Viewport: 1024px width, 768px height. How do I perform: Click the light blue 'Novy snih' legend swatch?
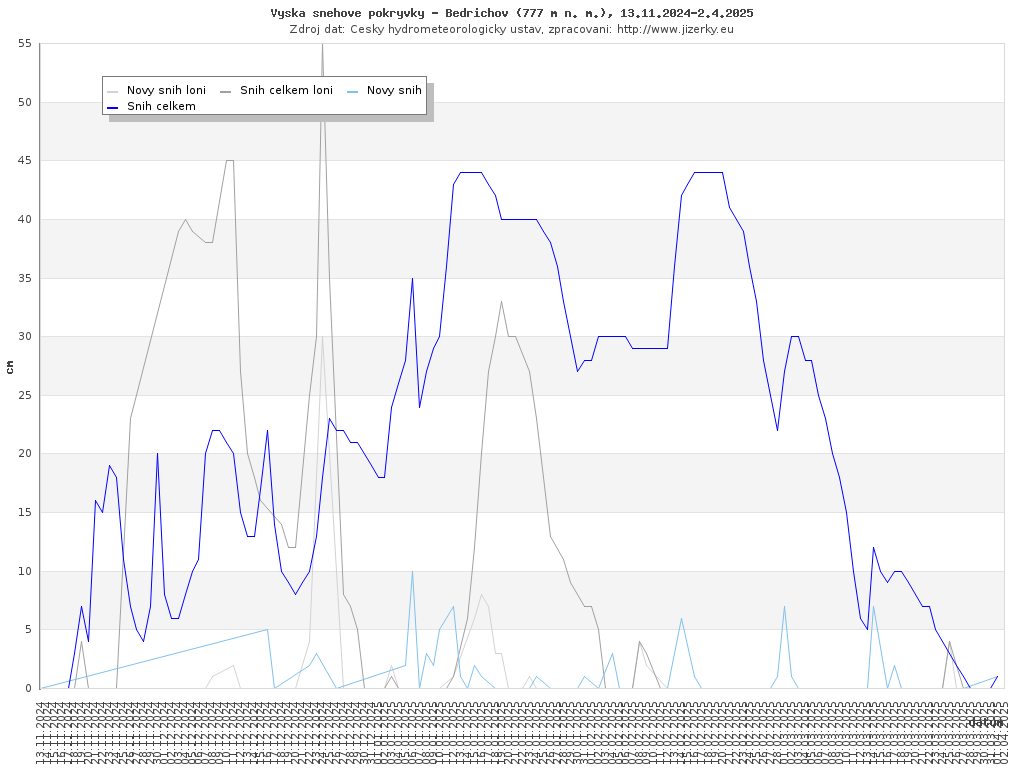click(353, 91)
